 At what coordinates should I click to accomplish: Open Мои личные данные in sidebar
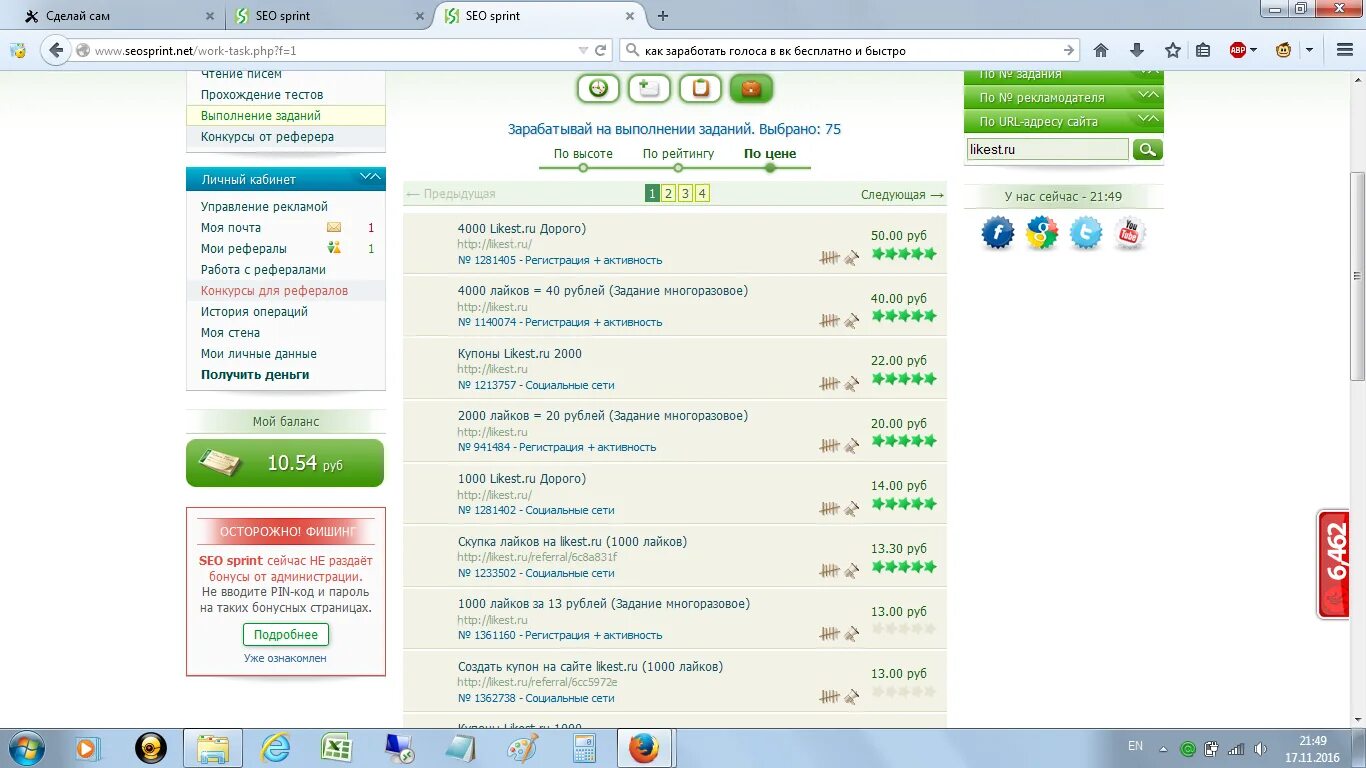tap(259, 354)
